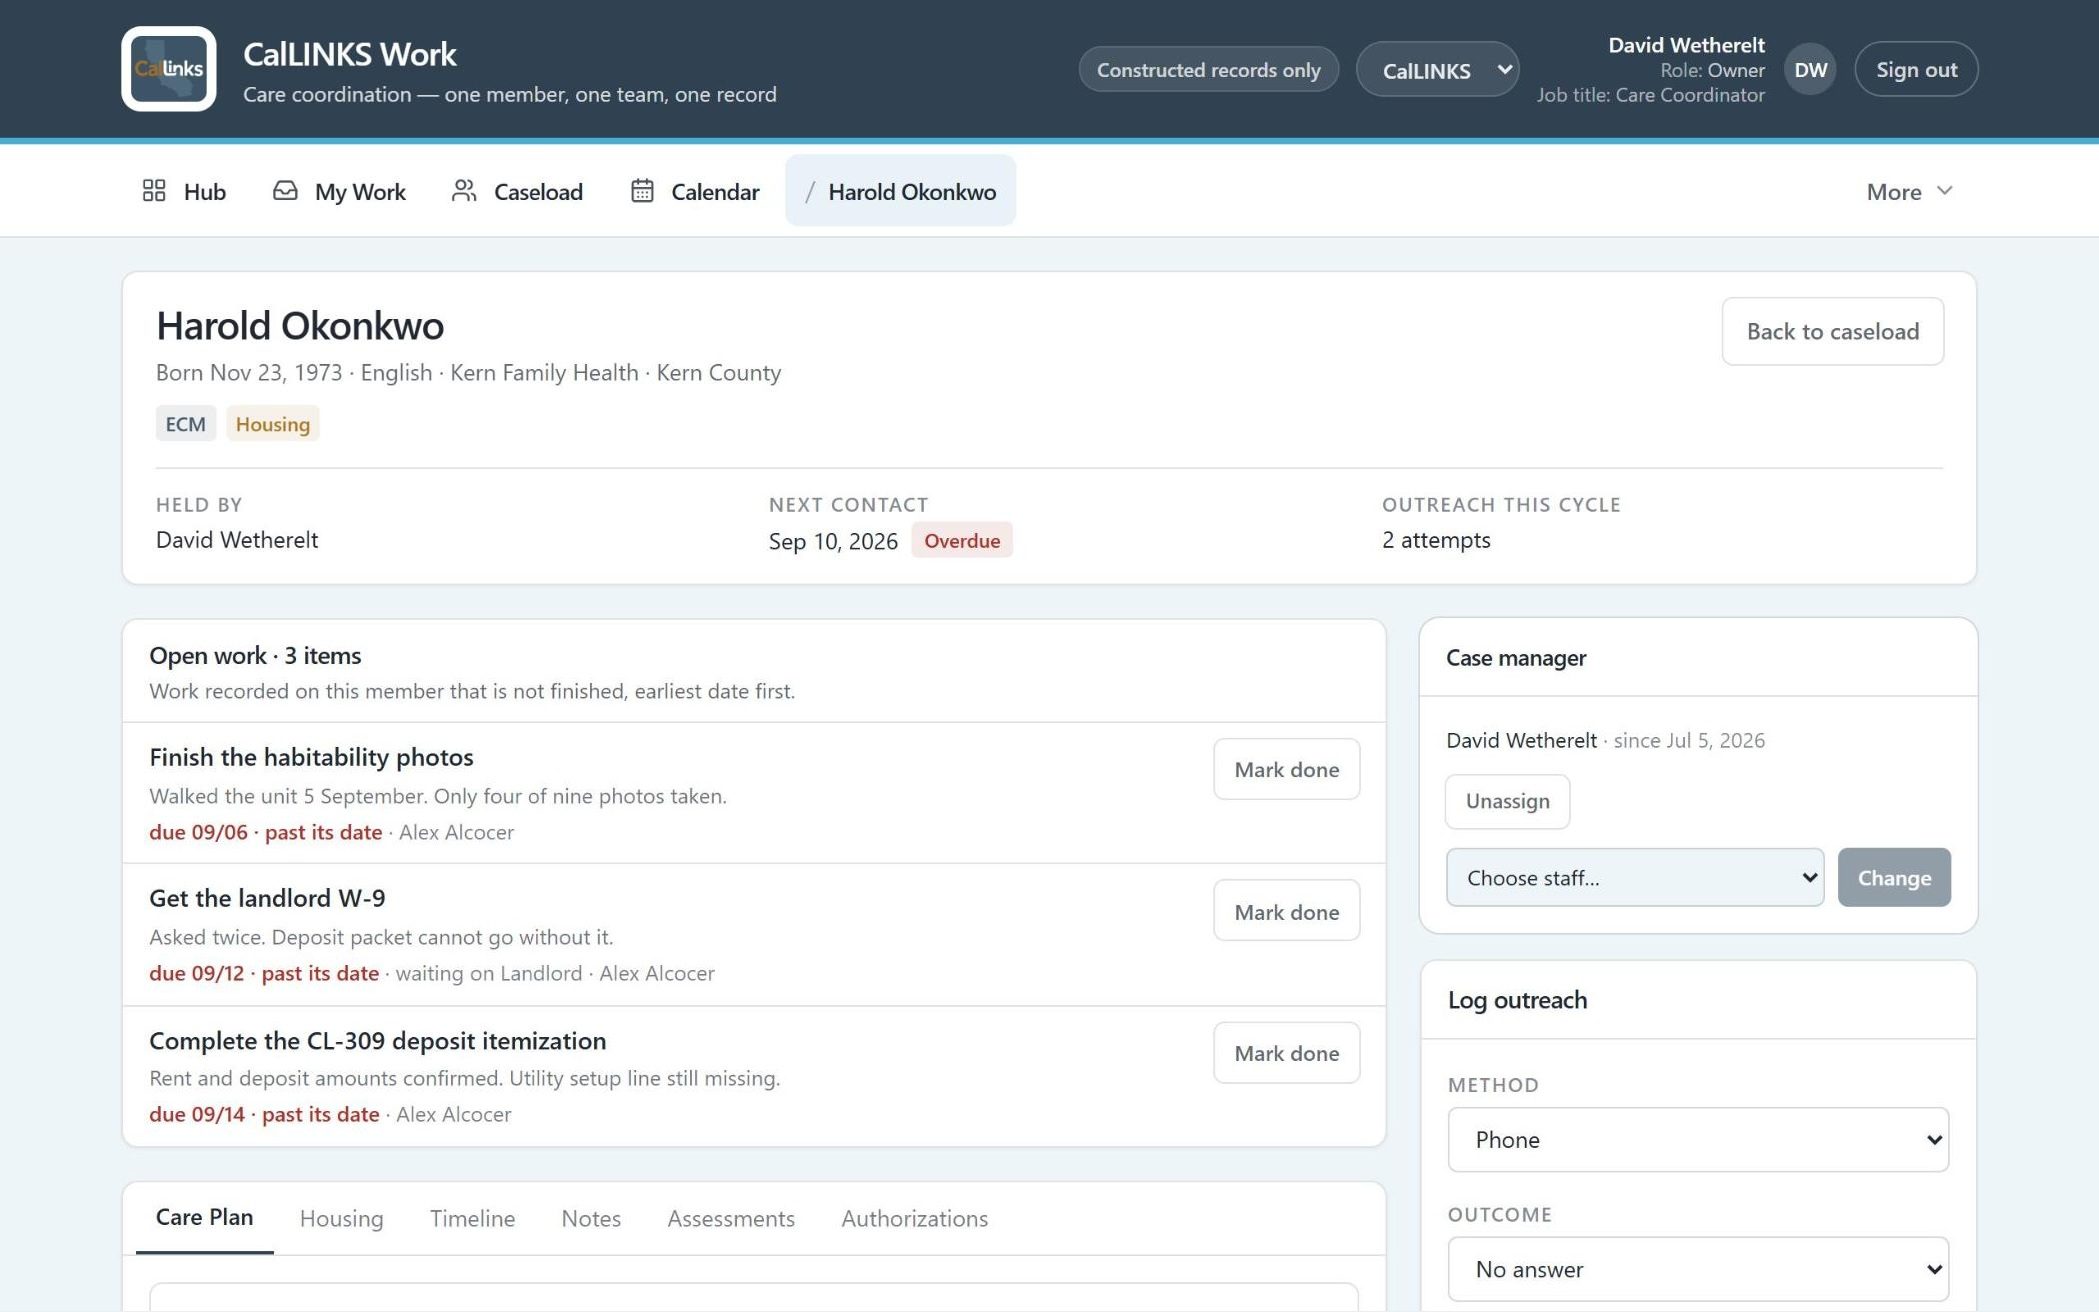2099x1312 pixels.
Task: Expand the More menu chevron
Action: coord(1944,190)
